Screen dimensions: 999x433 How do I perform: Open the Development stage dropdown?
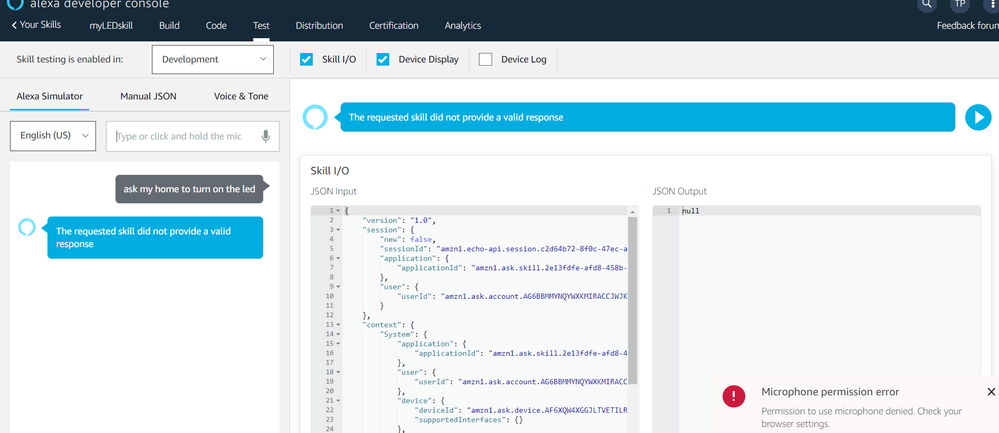click(213, 59)
